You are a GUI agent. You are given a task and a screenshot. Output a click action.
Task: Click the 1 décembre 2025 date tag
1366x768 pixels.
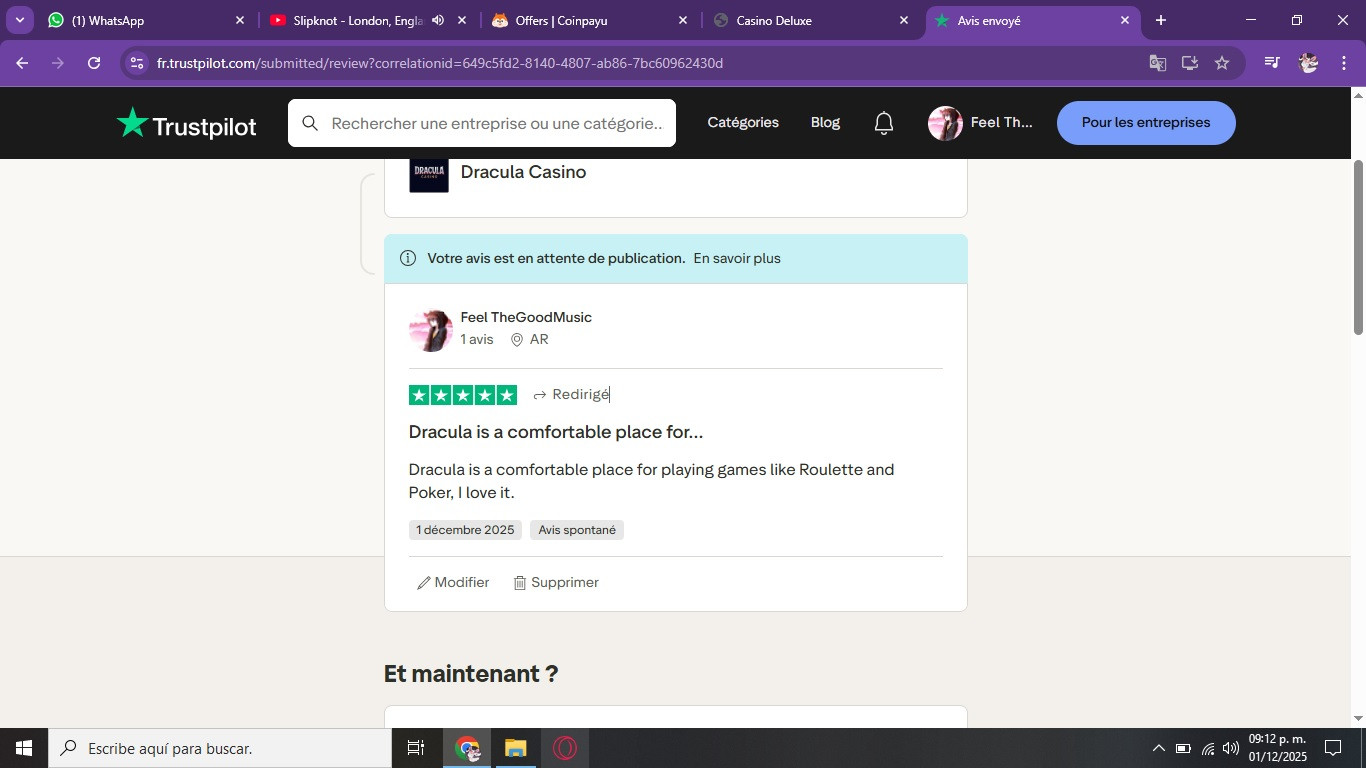(x=465, y=530)
